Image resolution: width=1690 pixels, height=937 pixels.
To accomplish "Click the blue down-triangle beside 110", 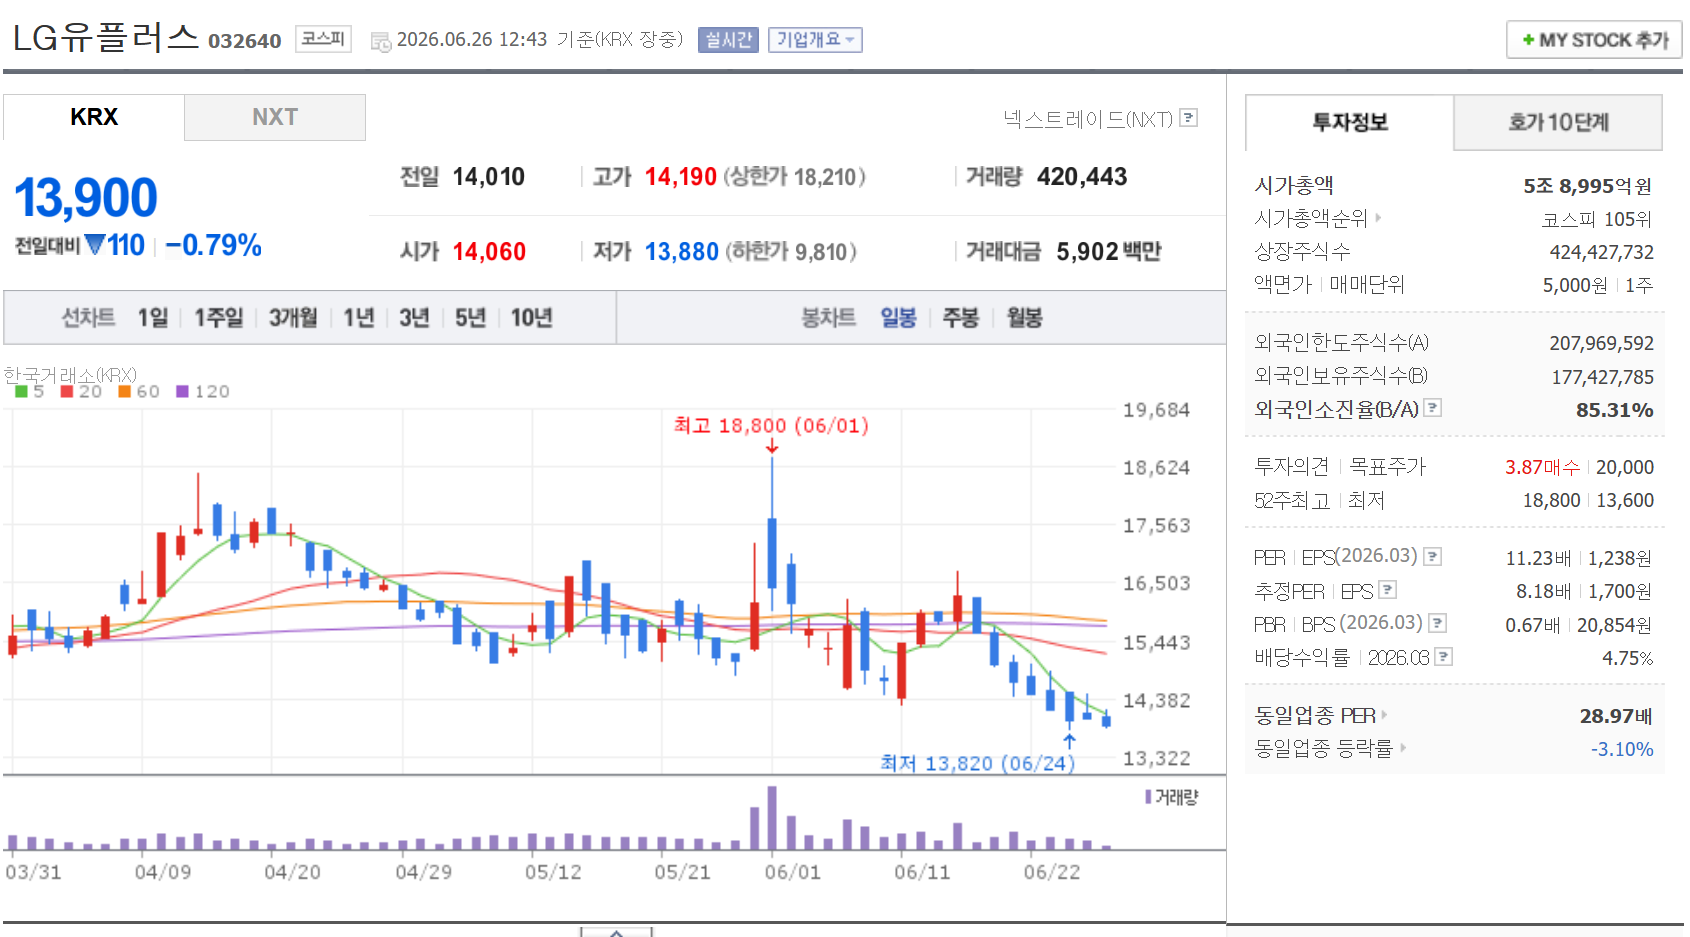I will click(95, 244).
